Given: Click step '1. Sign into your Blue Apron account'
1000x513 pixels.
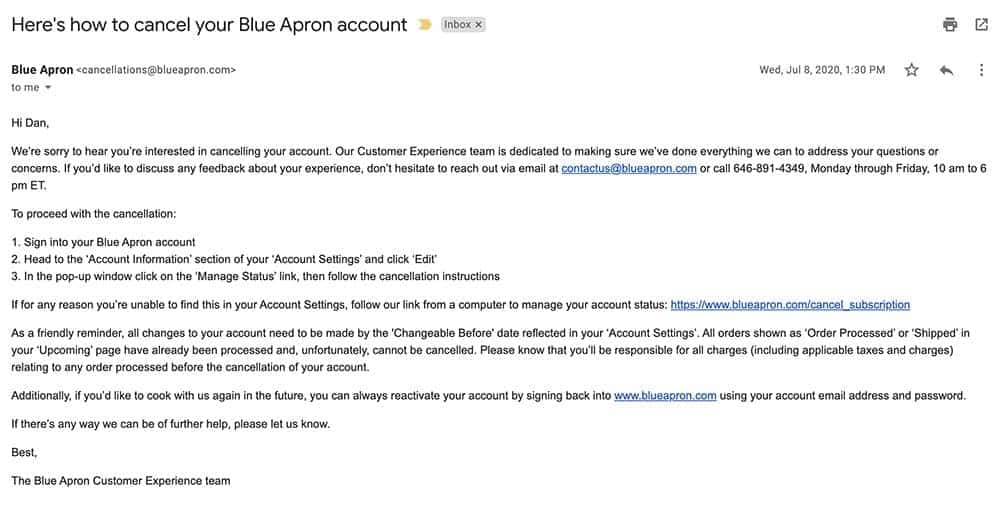Looking at the screenshot, I should click(103, 242).
